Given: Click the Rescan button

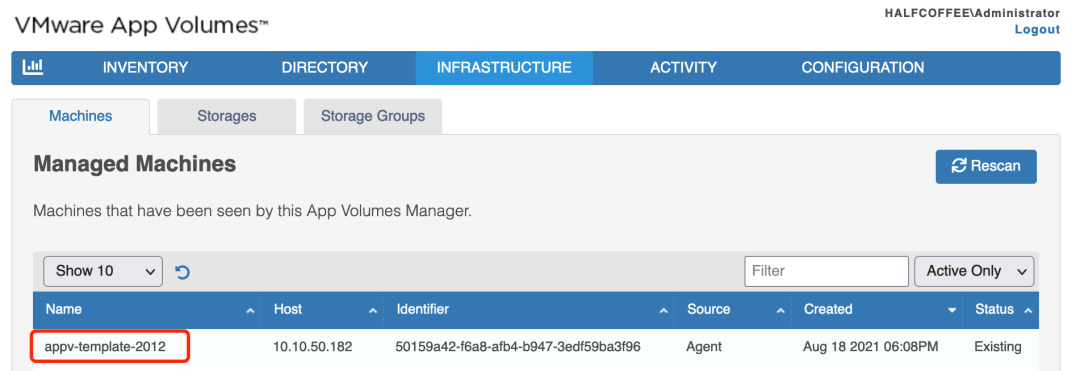Looking at the screenshot, I should 986,167.
